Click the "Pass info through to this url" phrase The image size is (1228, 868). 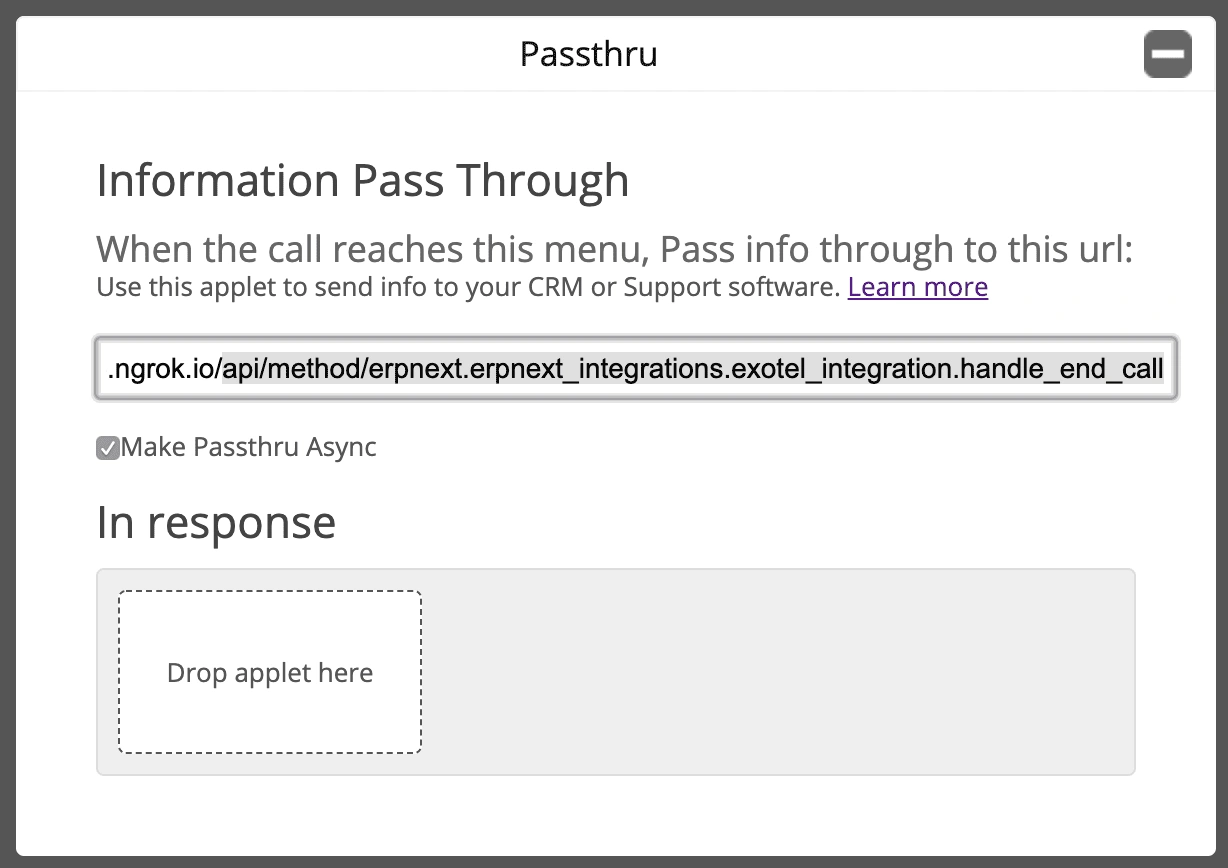pos(896,248)
